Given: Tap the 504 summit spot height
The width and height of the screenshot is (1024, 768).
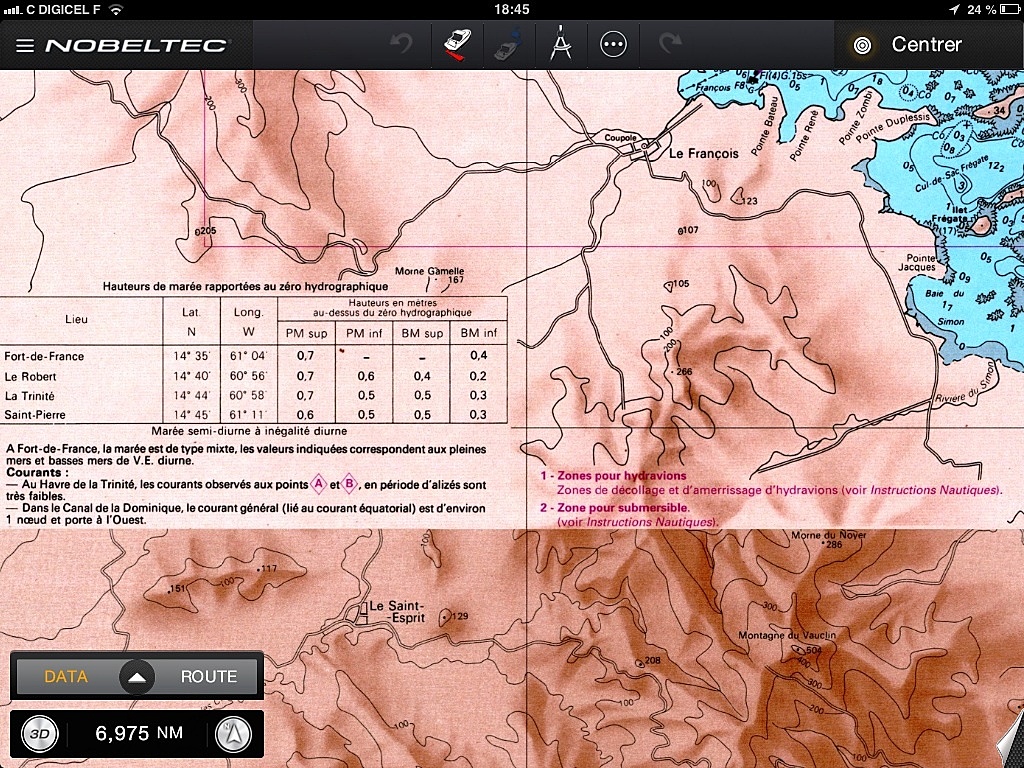Looking at the screenshot, I should coord(813,650).
